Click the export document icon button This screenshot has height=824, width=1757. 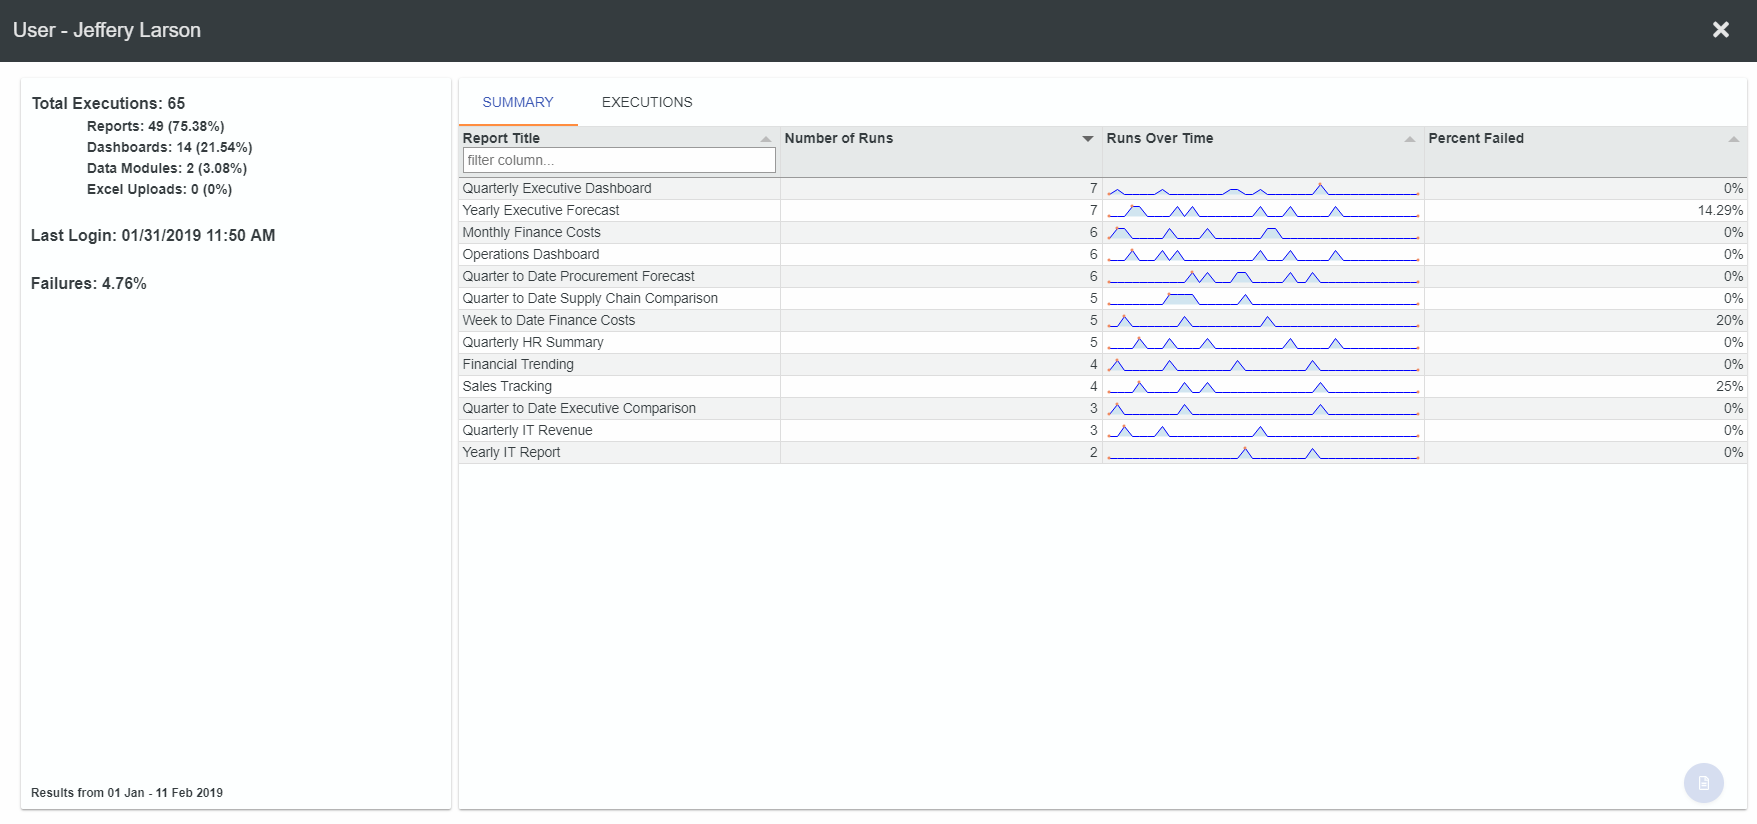pos(1704,783)
